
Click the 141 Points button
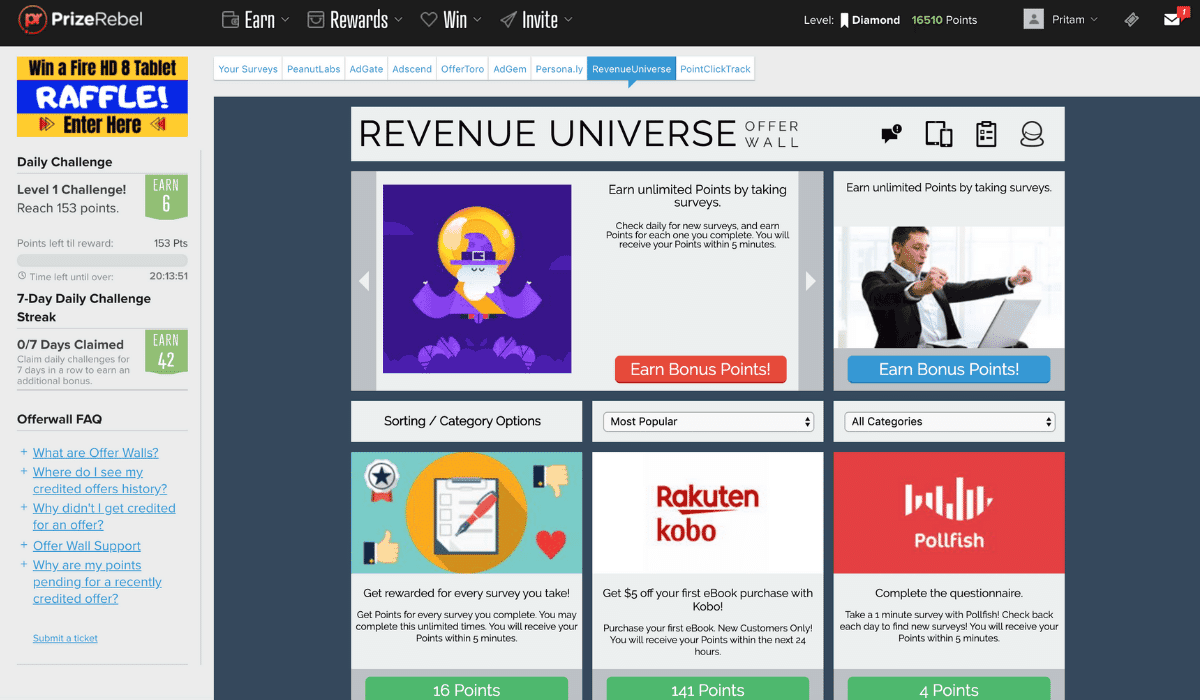708,689
